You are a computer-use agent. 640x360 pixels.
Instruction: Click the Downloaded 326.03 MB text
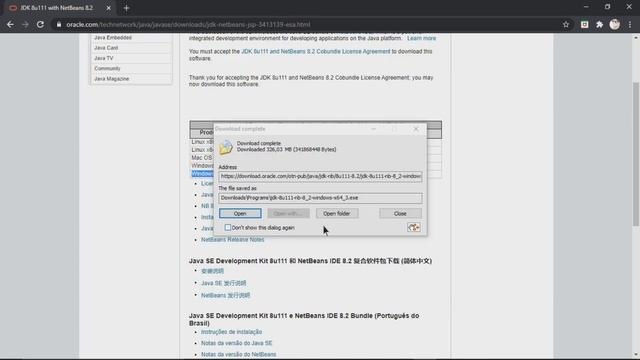tap(287, 150)
